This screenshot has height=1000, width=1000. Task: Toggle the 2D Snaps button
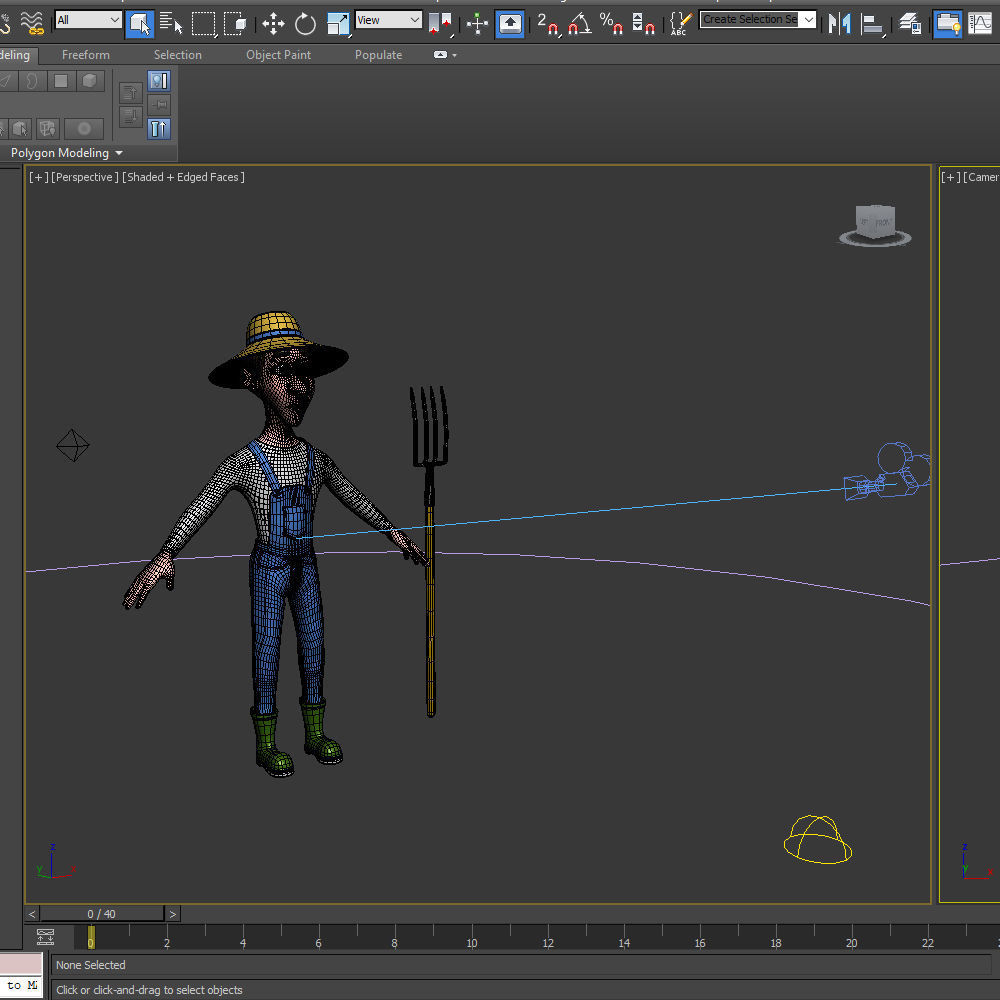[x=548, y=24]
